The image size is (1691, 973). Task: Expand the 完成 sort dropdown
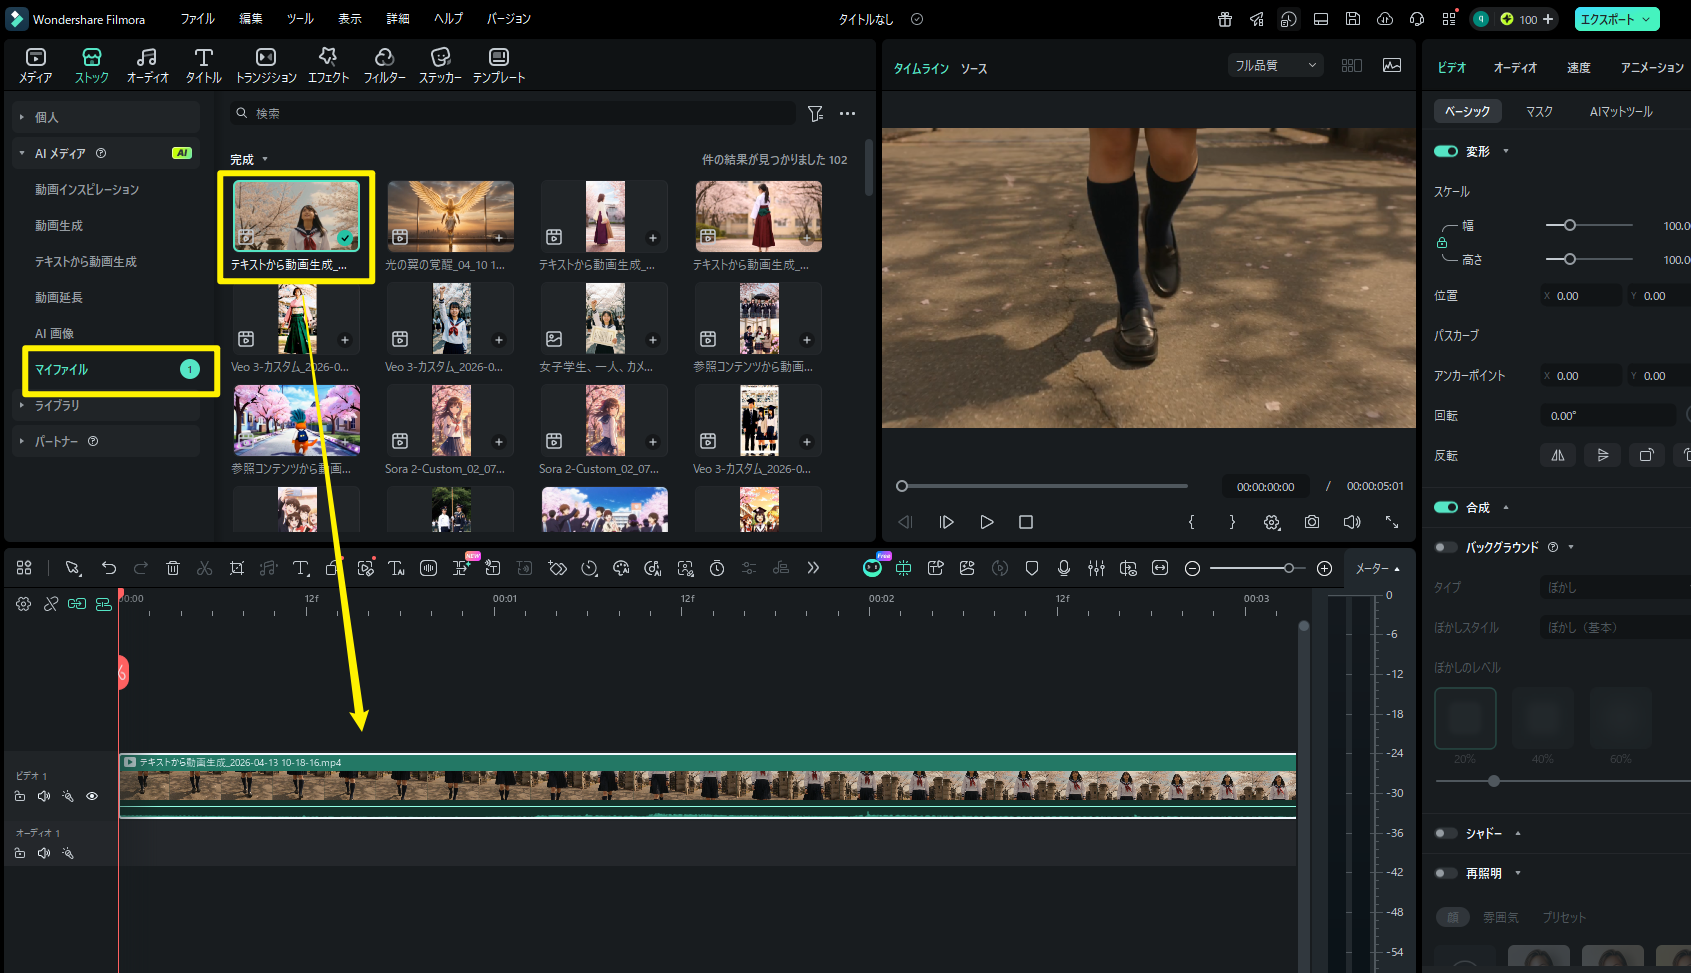click(249, 160)
